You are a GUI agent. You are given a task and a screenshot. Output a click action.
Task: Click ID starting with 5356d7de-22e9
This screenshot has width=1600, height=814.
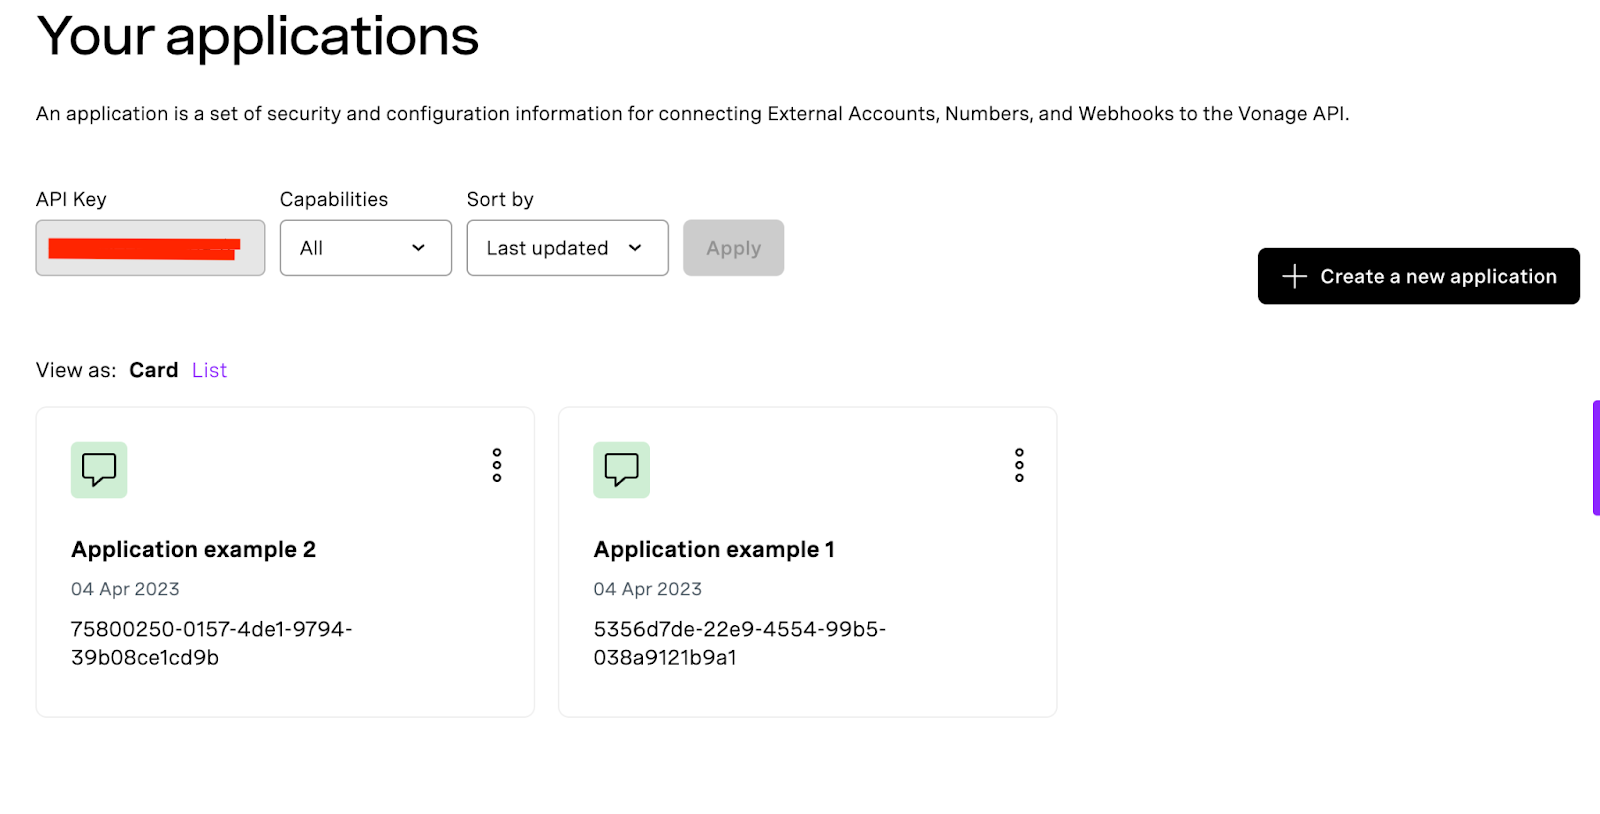click(x=739, y=643)
